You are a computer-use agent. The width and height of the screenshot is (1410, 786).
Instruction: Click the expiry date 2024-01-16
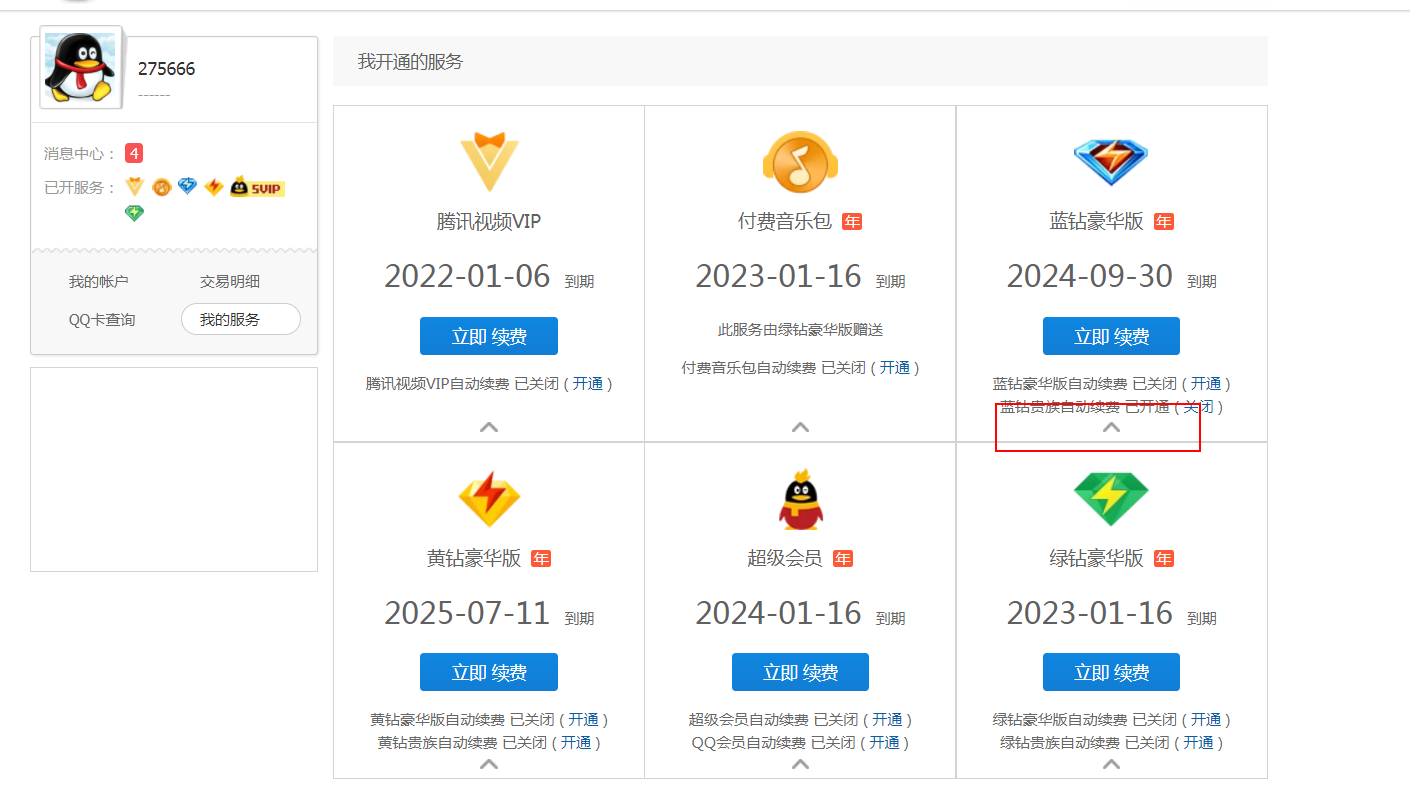tap(779, 613)
